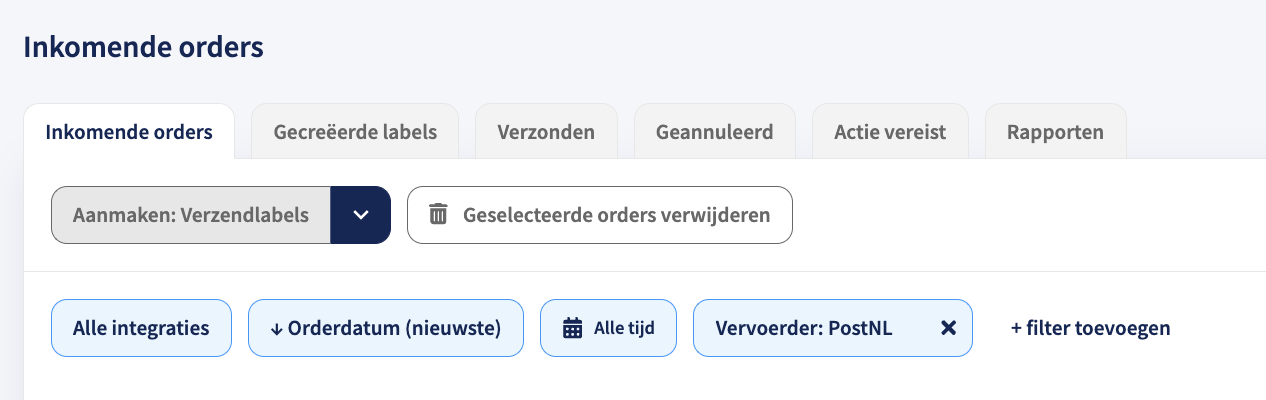The width and height of the screenshot is (1266, 400).
Task: Go to the Geannuleerd tab
Action: click(x=714, y=132)
